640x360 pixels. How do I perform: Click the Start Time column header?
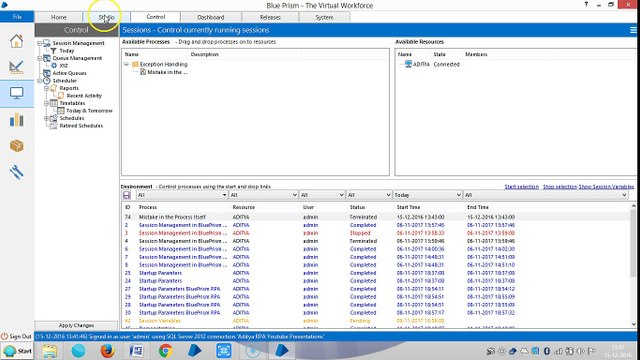point(408,207)
